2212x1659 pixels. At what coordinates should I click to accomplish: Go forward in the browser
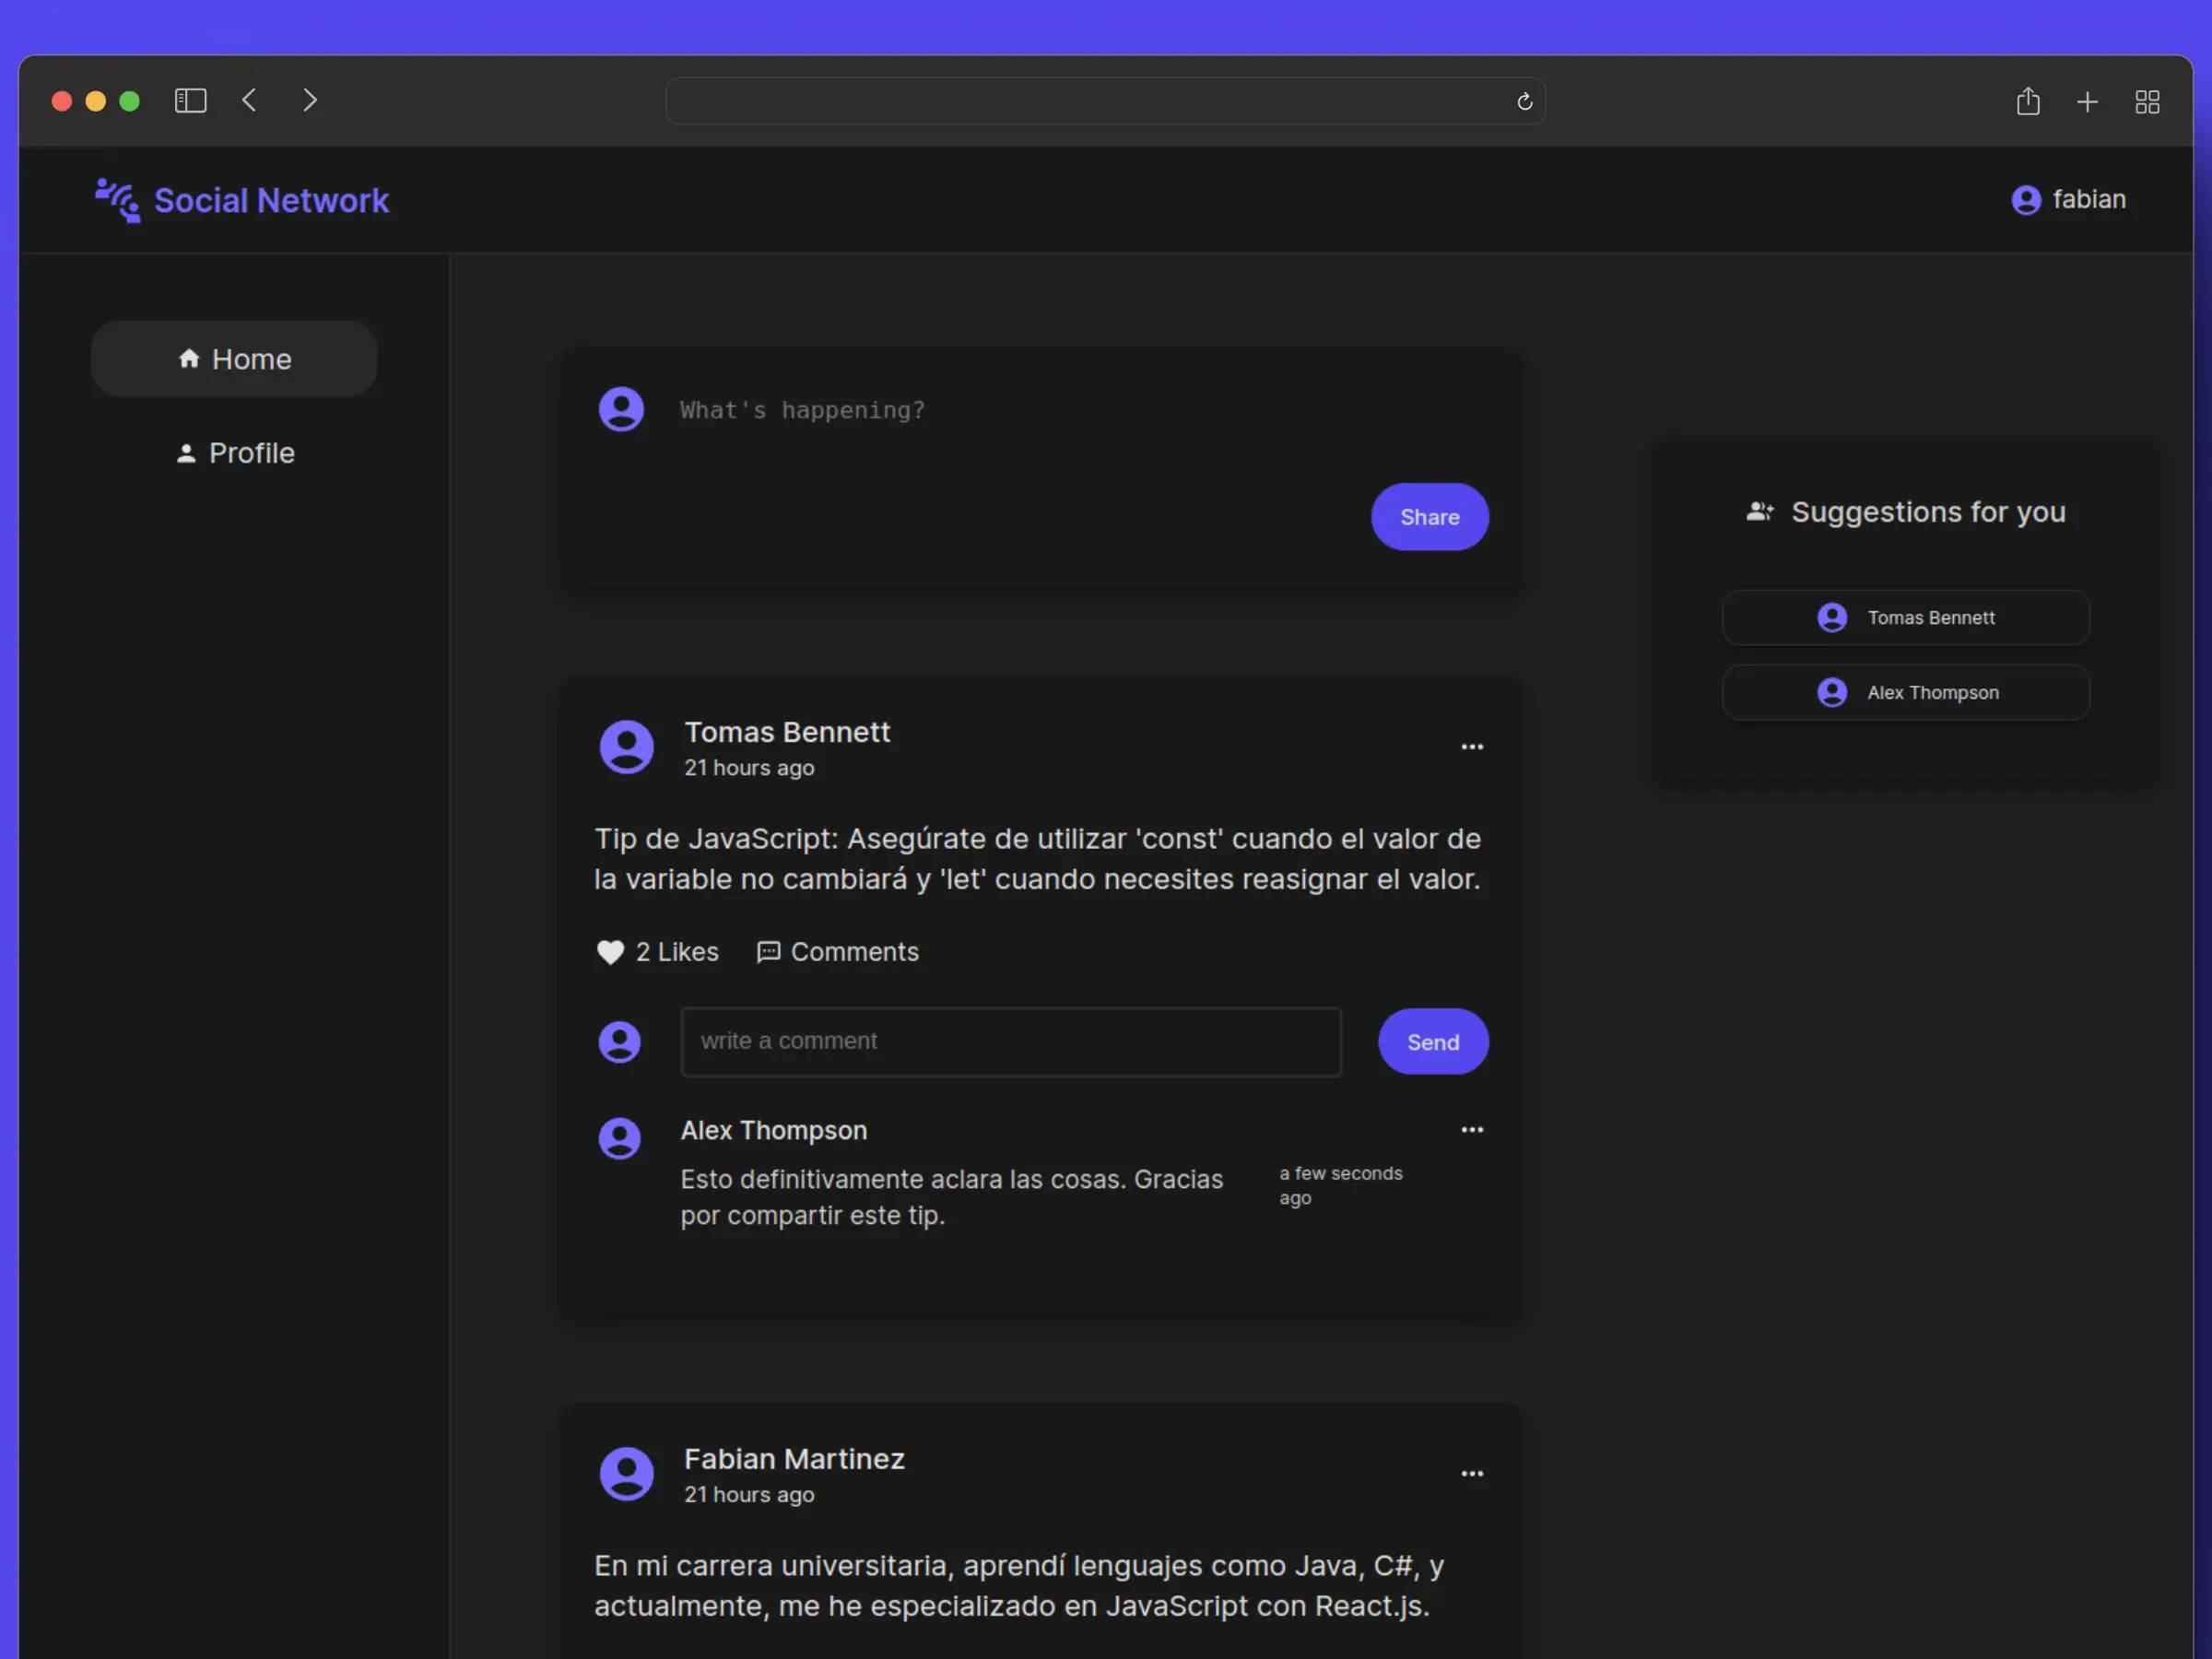(310, 101)
